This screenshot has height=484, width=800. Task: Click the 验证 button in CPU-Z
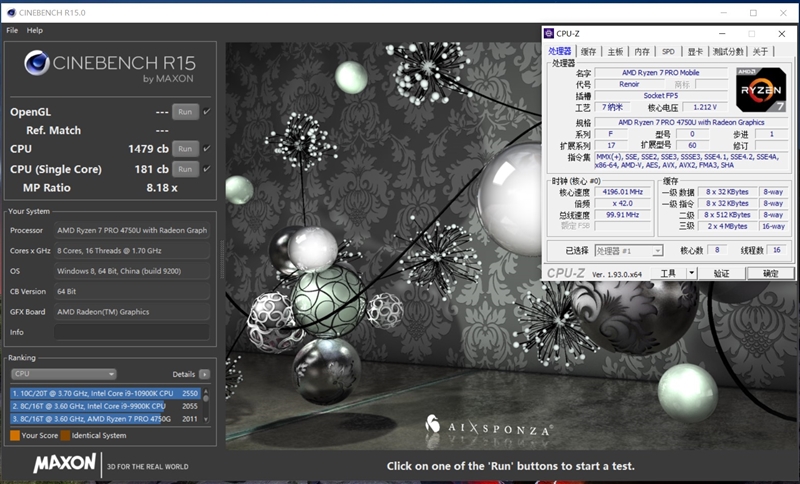pos(721,273)
